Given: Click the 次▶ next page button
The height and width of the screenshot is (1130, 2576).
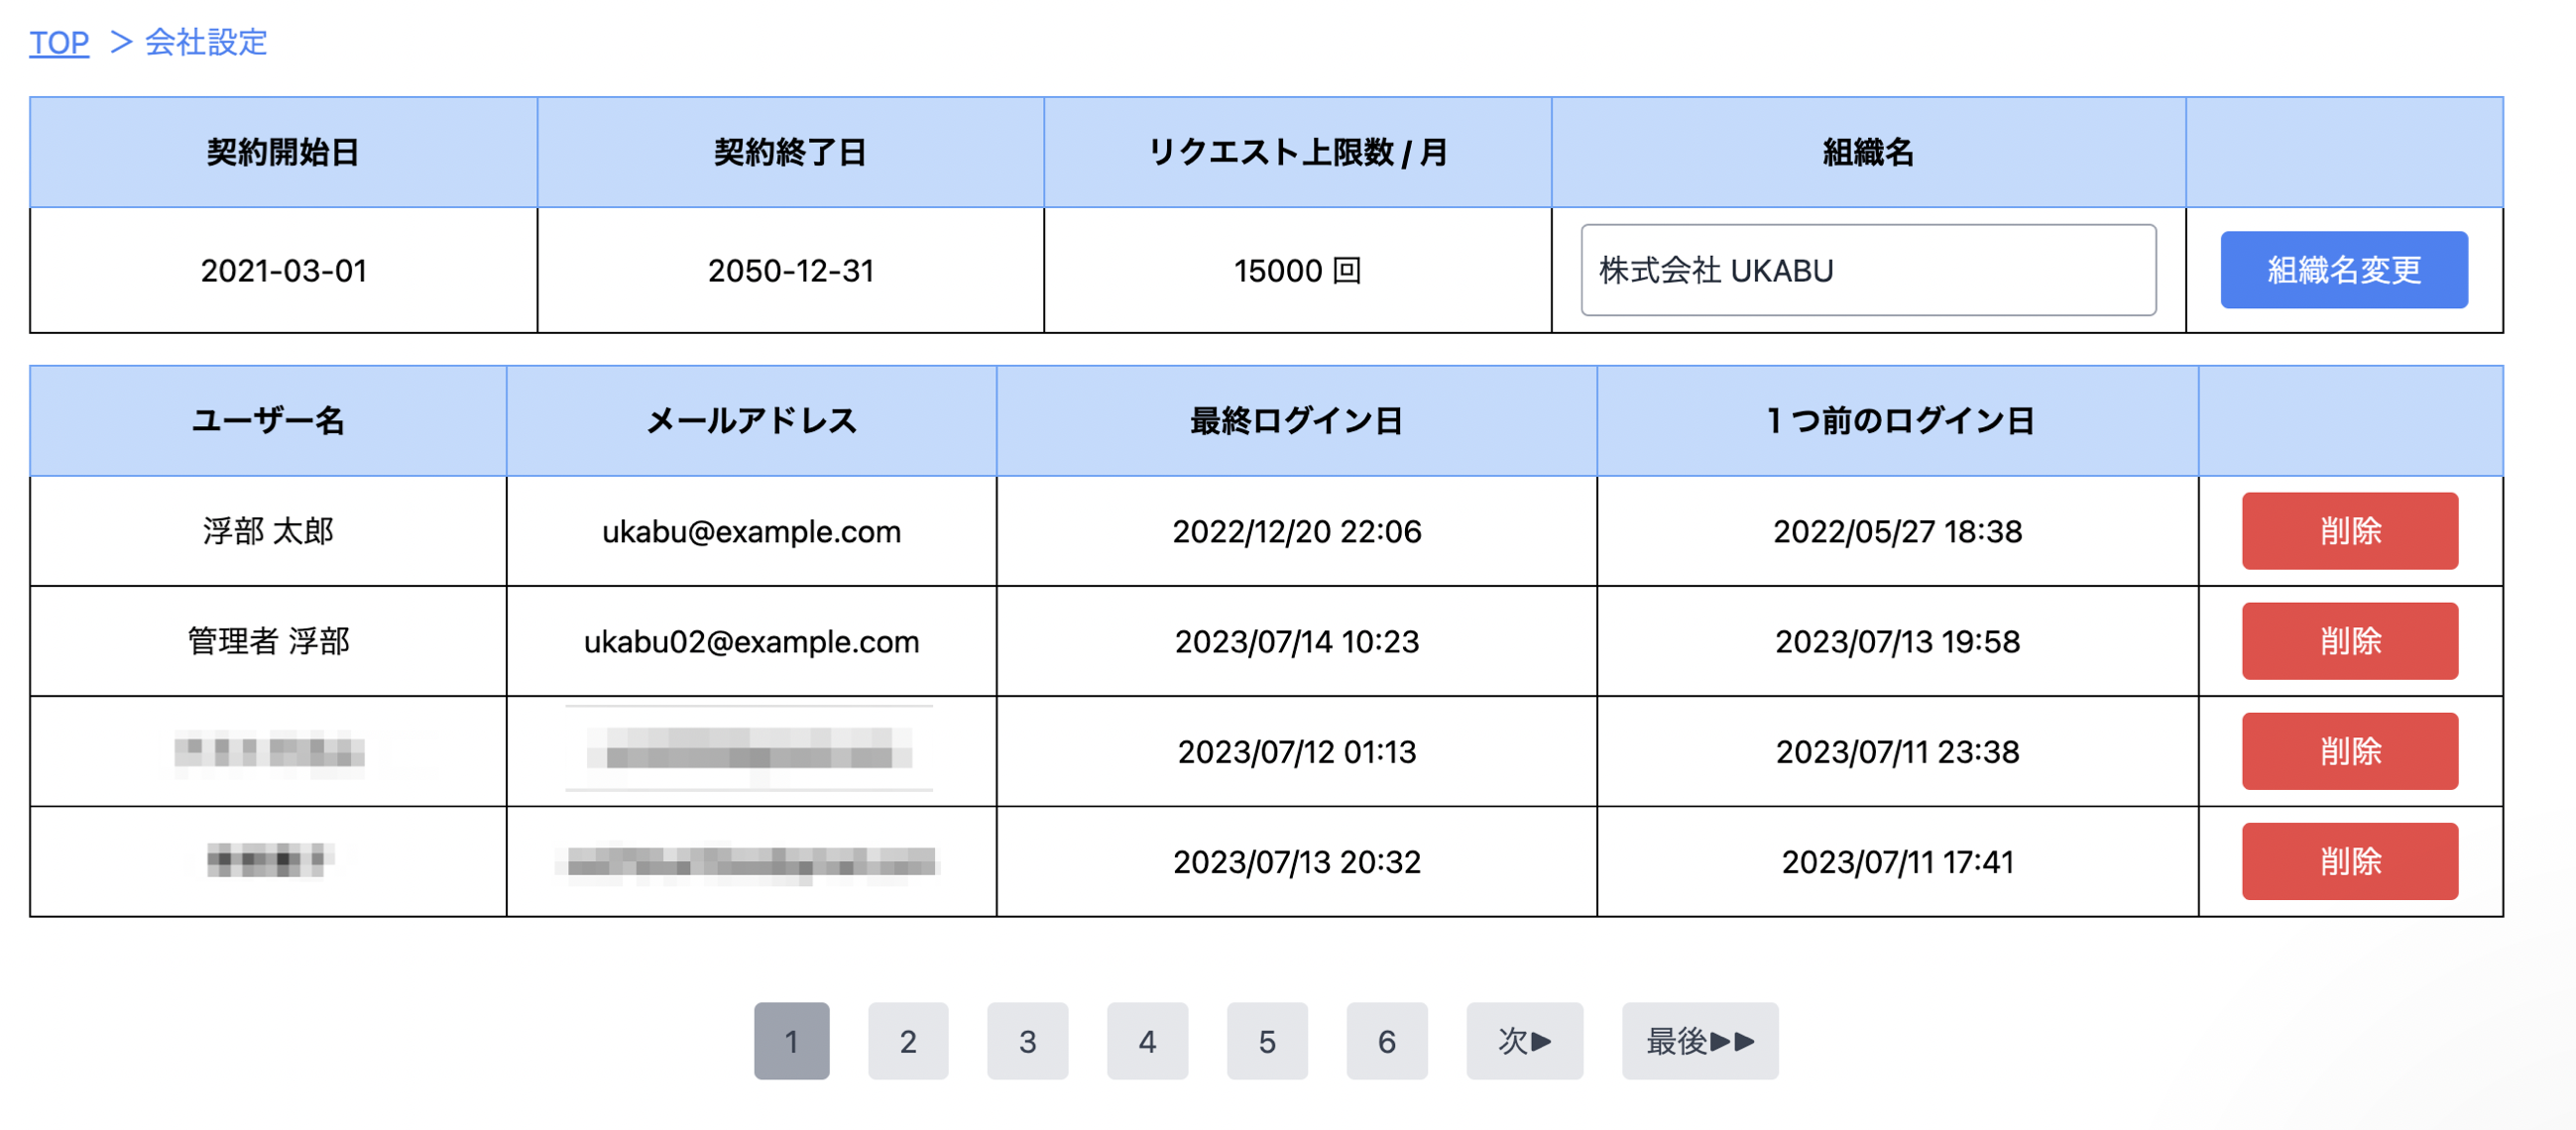Looking at the screenshot, I should point(1524,1041).
